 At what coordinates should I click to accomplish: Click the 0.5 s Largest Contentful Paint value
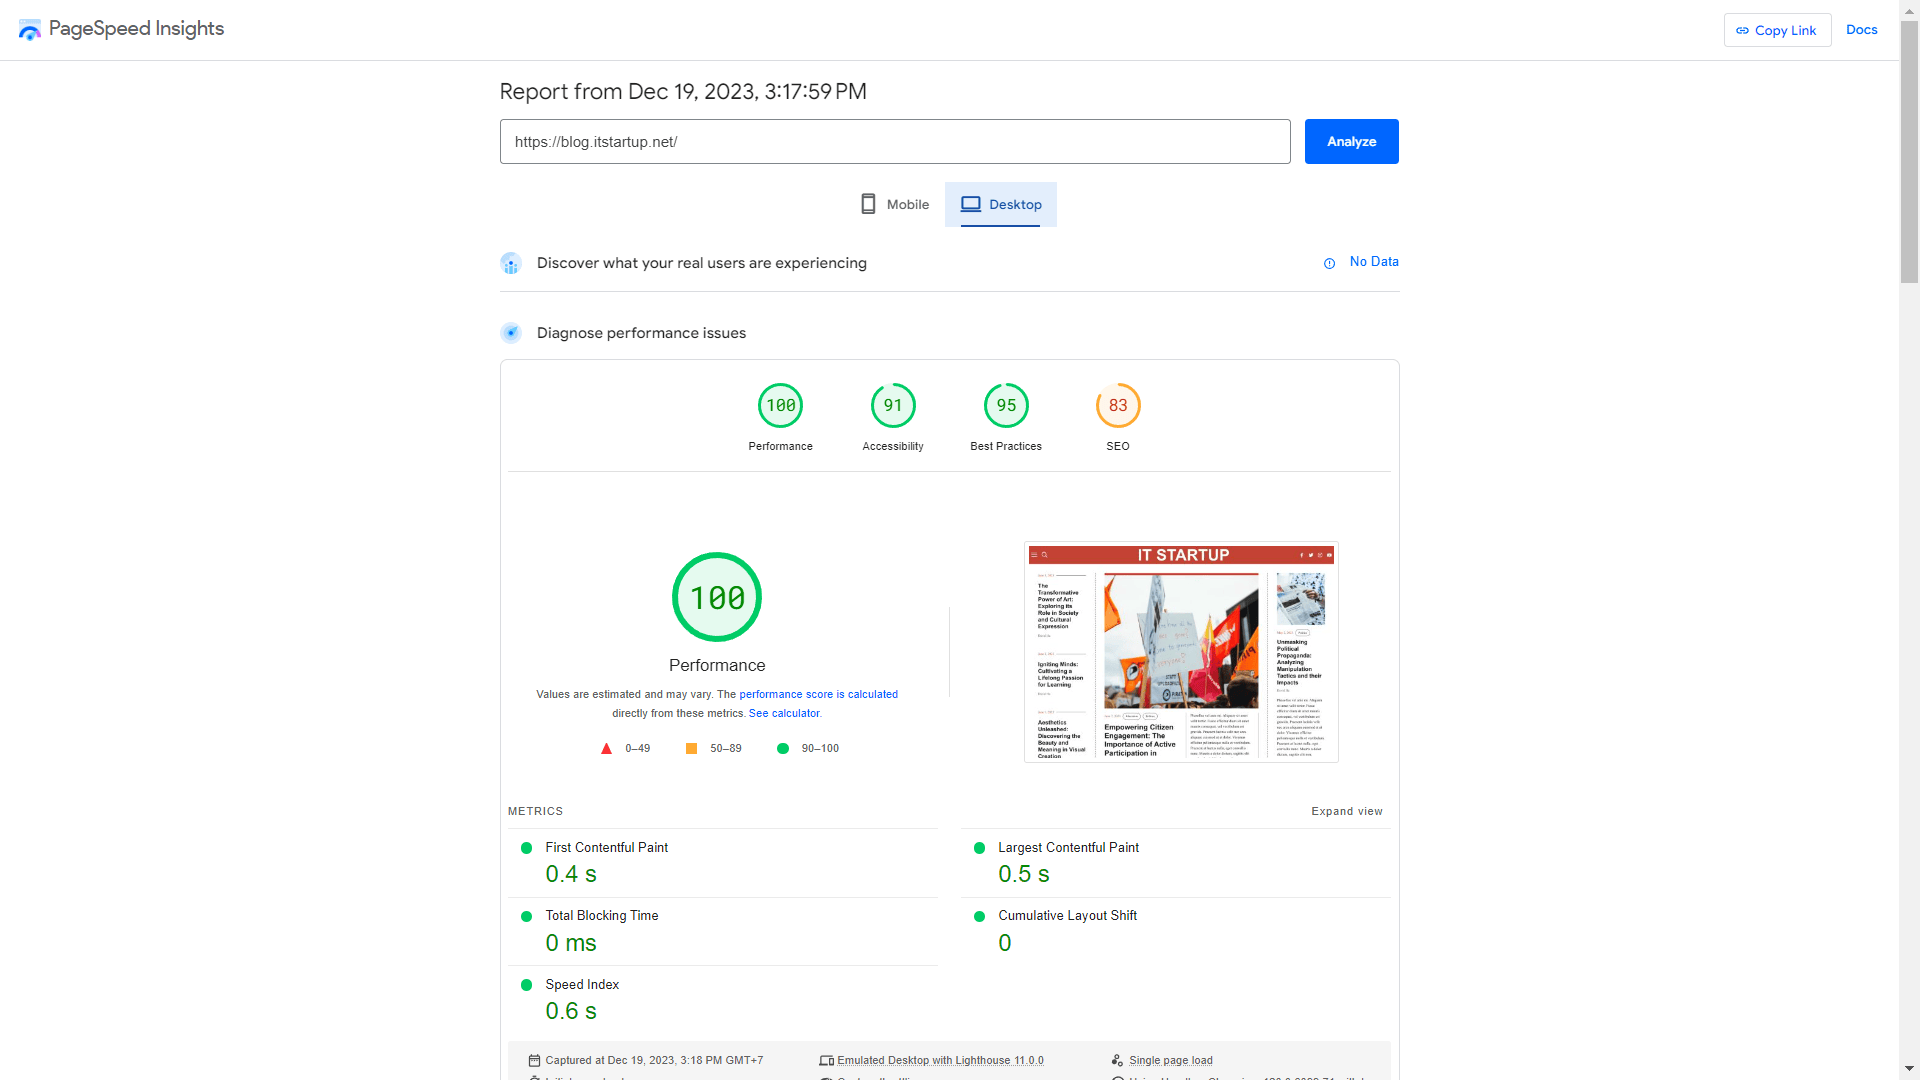[1024, 874]
